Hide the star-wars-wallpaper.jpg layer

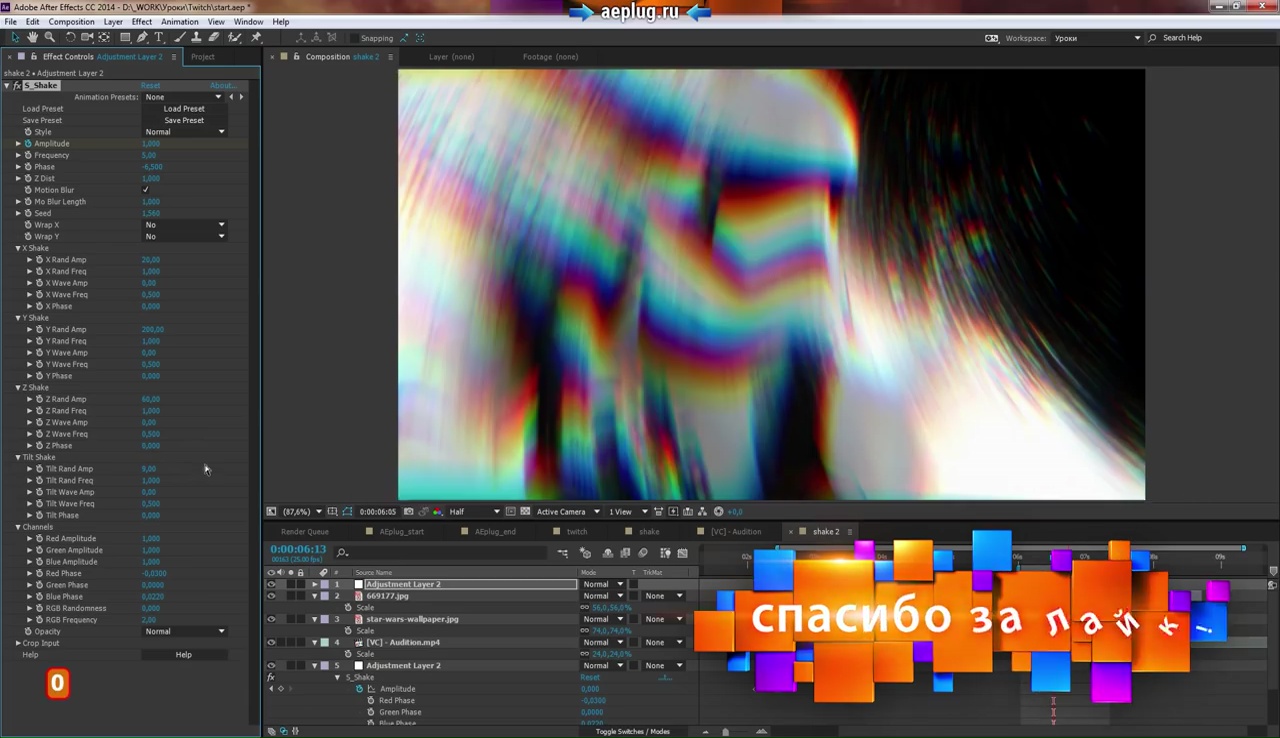pos(271,619)
